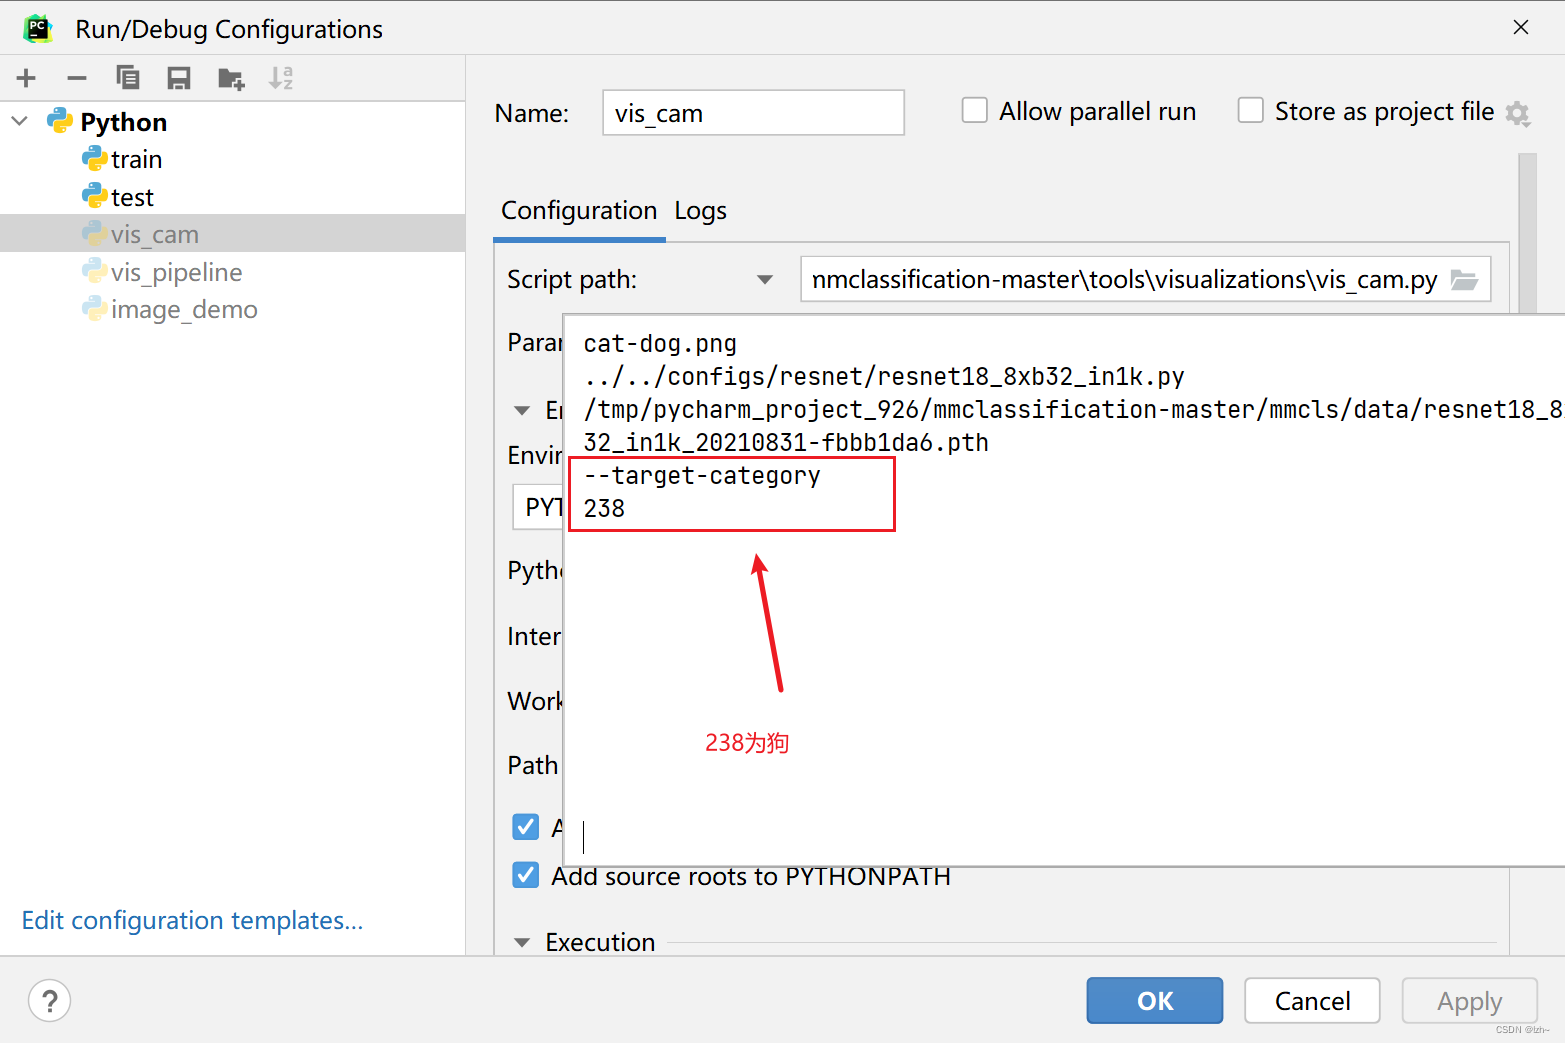1565x1043 pixels.
Task: Switch to the Logs tab
Action: point(700,211)
